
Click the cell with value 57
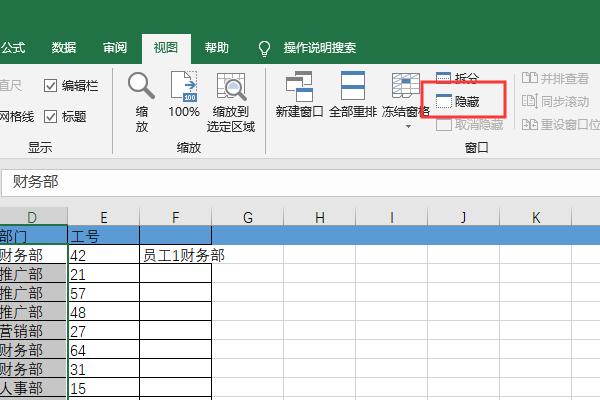click(103, 293)
